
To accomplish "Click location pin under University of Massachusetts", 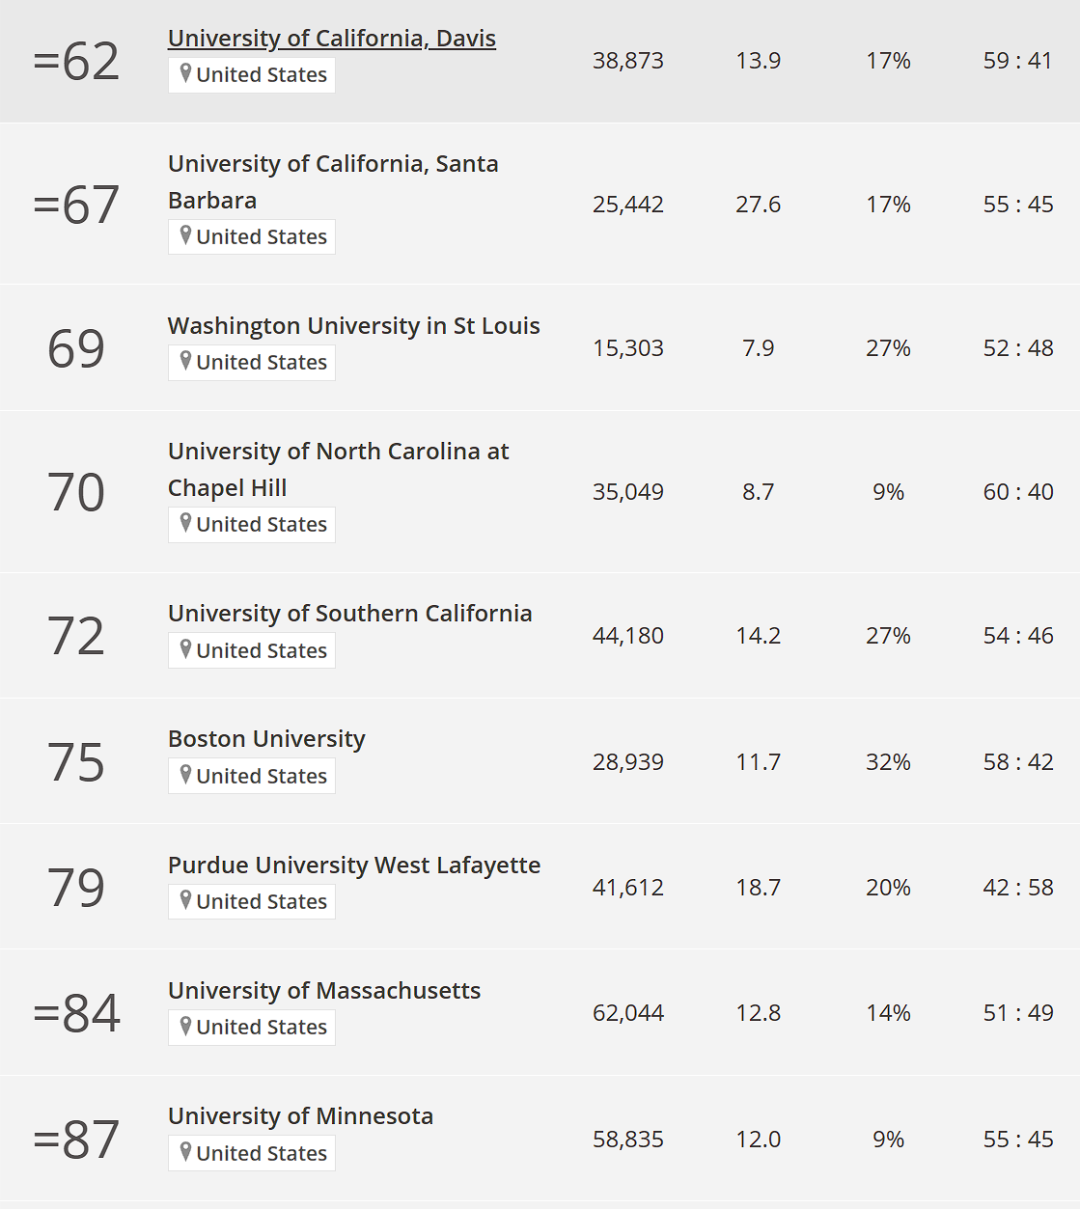I will click(x=185, y=1025).
